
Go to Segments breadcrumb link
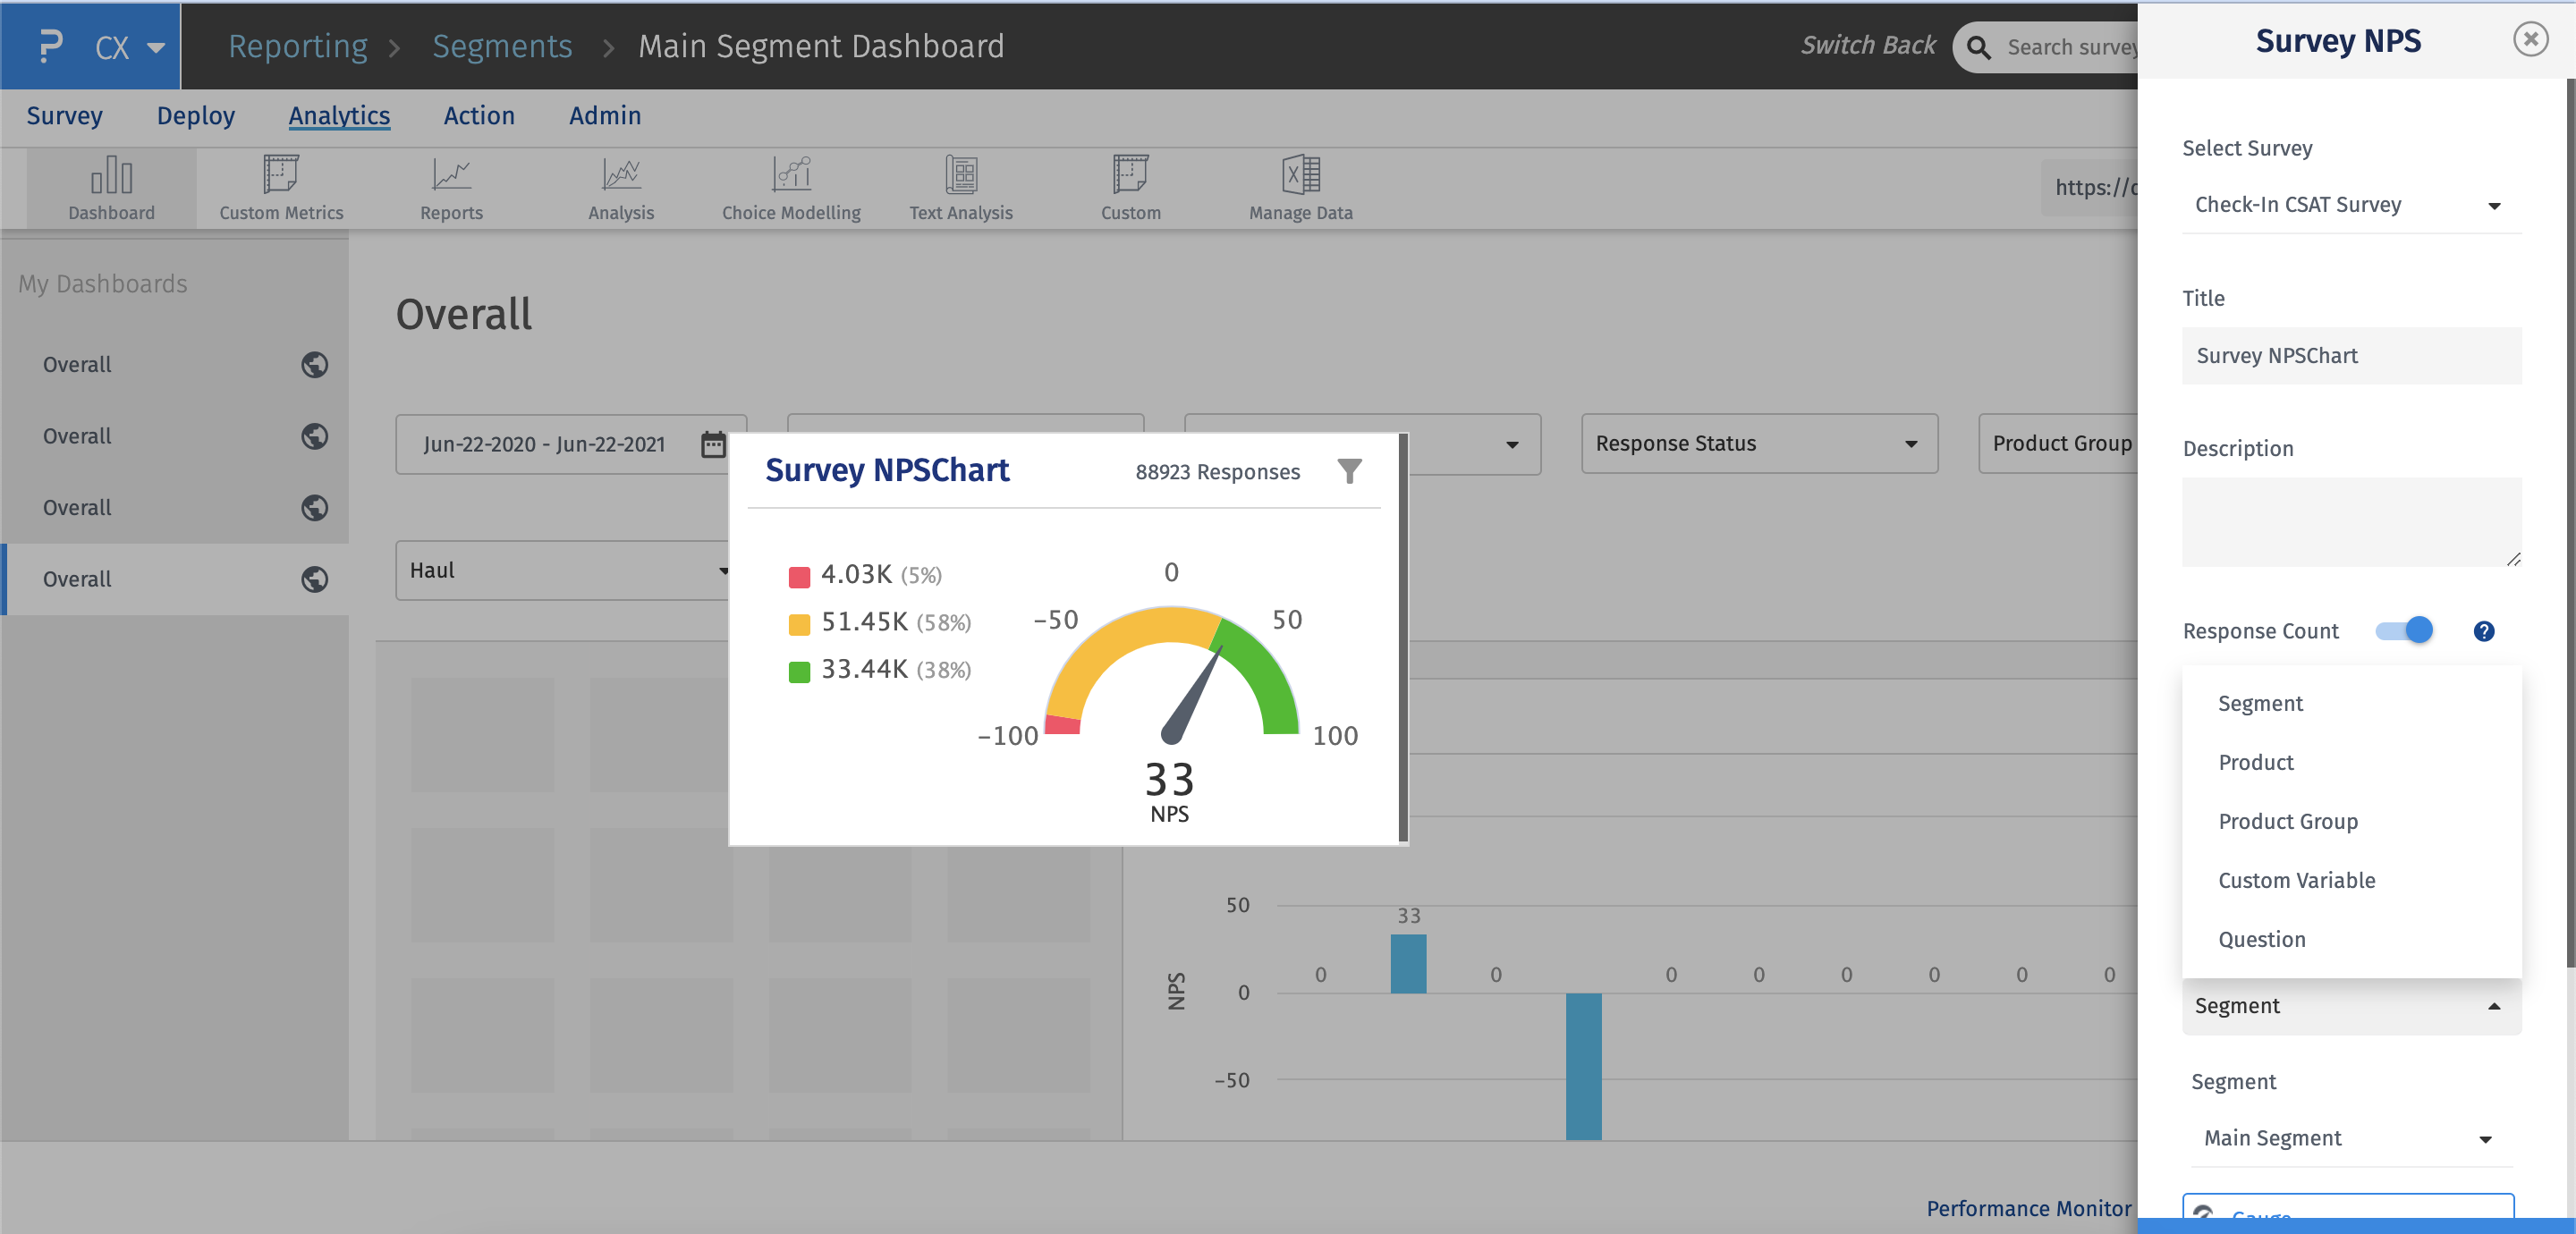pos(502,46)
